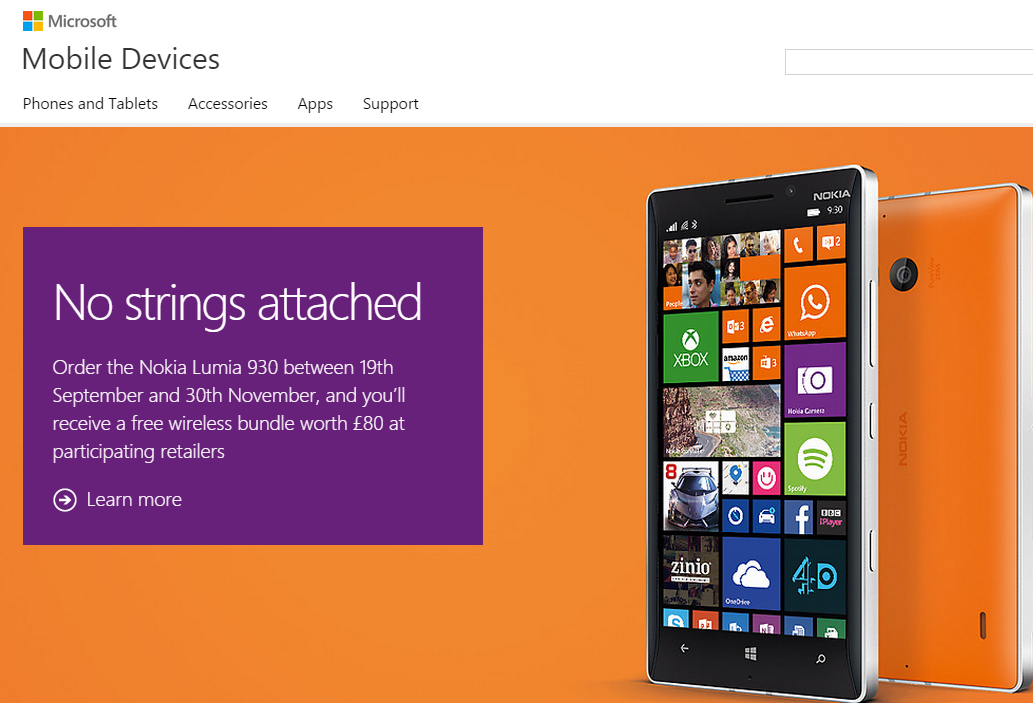Tap the BBC iPlayer tile

click(x=831, y=517)
